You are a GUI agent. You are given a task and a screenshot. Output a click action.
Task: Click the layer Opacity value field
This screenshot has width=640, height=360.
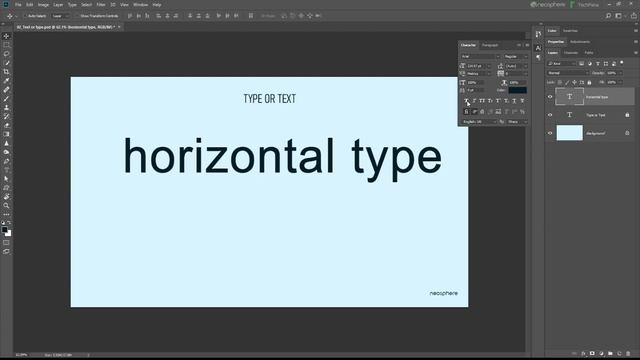tap(613, 73)
